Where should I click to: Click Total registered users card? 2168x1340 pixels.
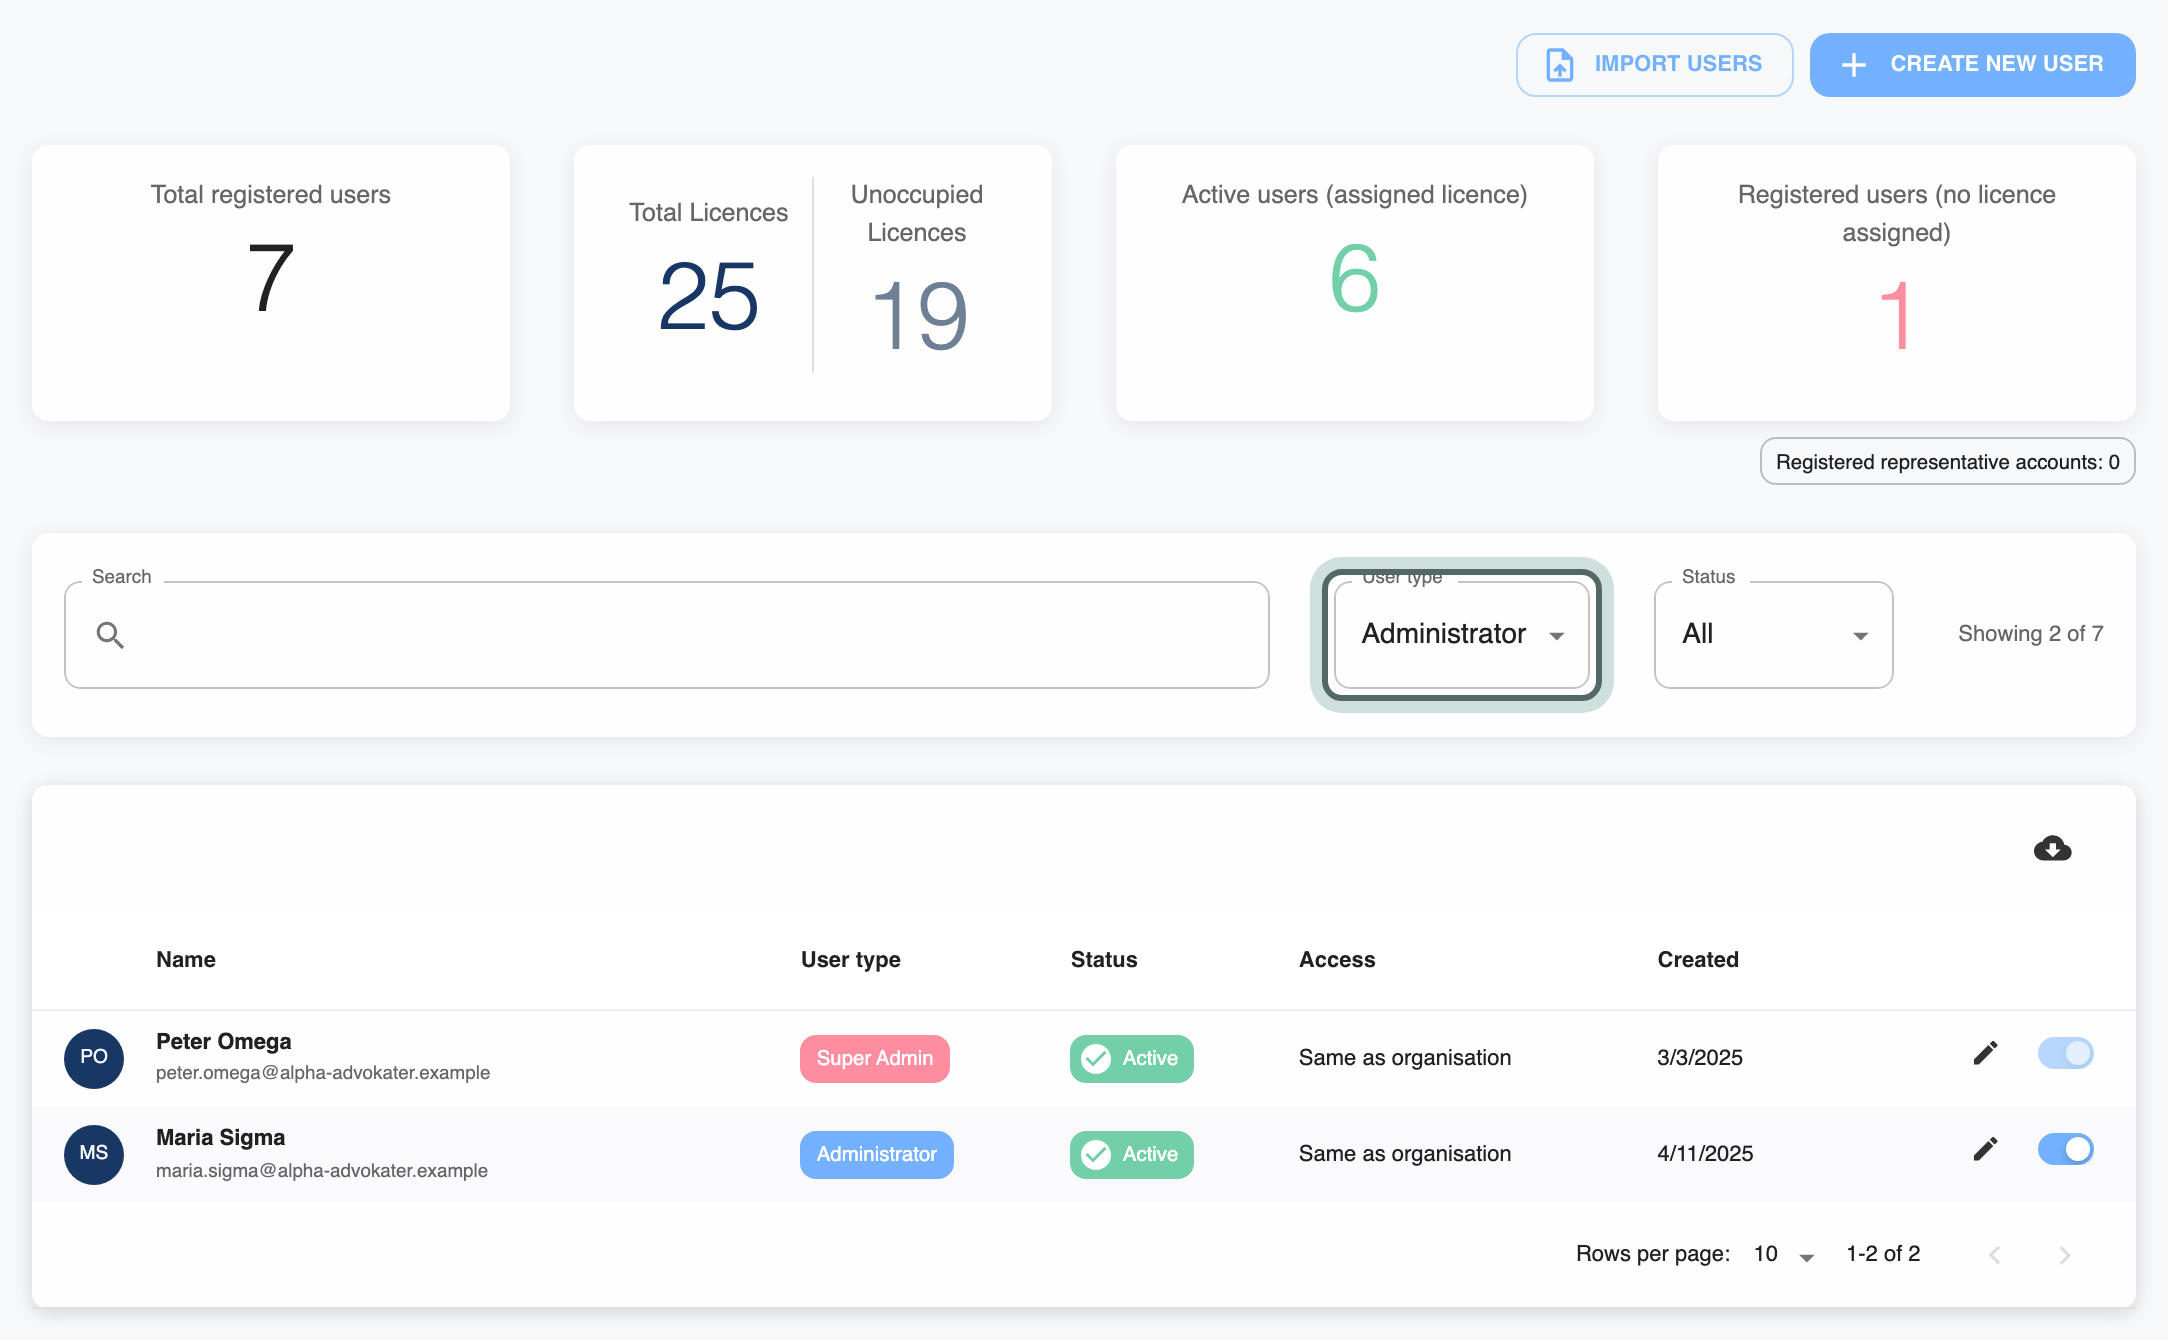pos(271,283)
